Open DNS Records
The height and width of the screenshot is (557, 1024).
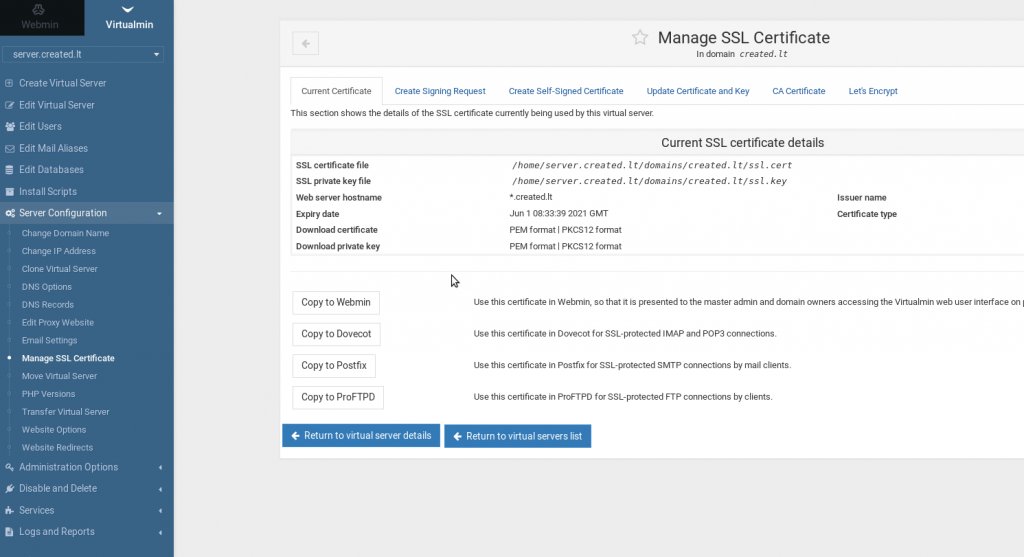48,304
